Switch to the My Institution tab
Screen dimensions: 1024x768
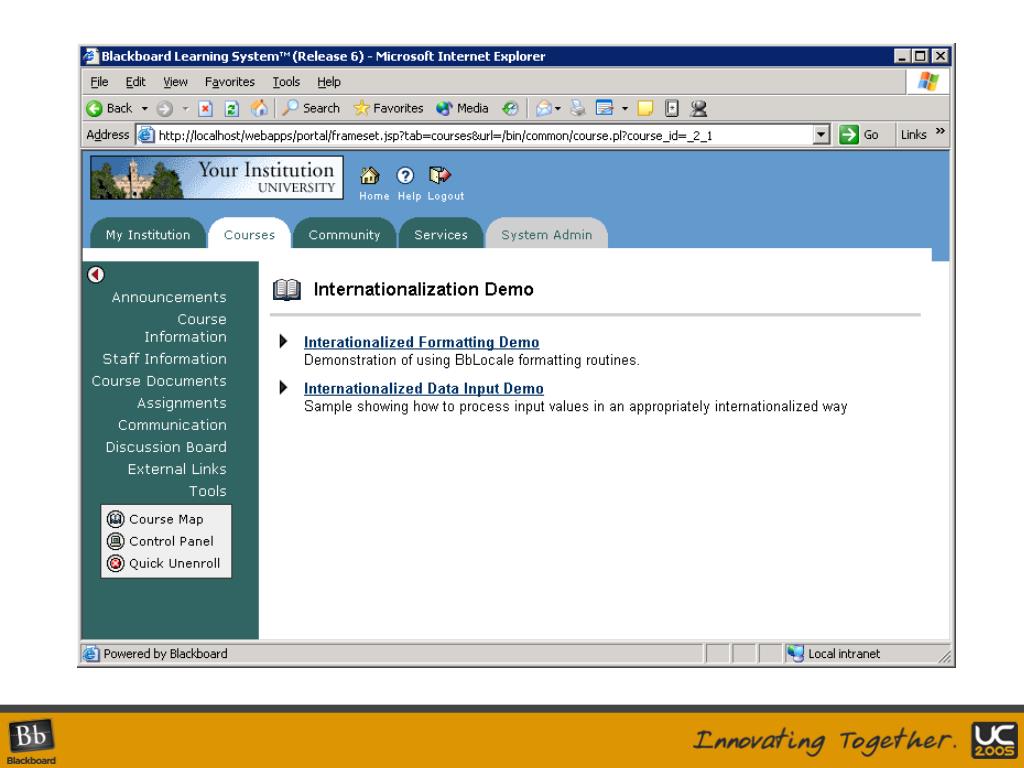coord(148,234)
